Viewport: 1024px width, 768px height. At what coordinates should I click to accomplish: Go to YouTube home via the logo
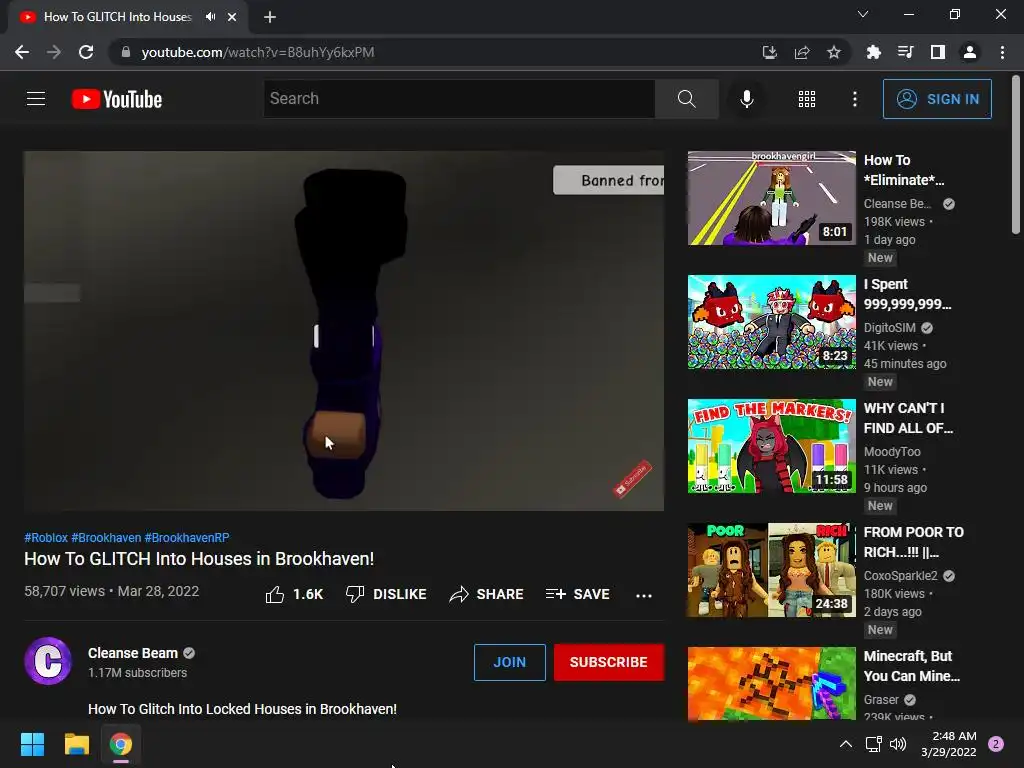click(x=117, y=99)
